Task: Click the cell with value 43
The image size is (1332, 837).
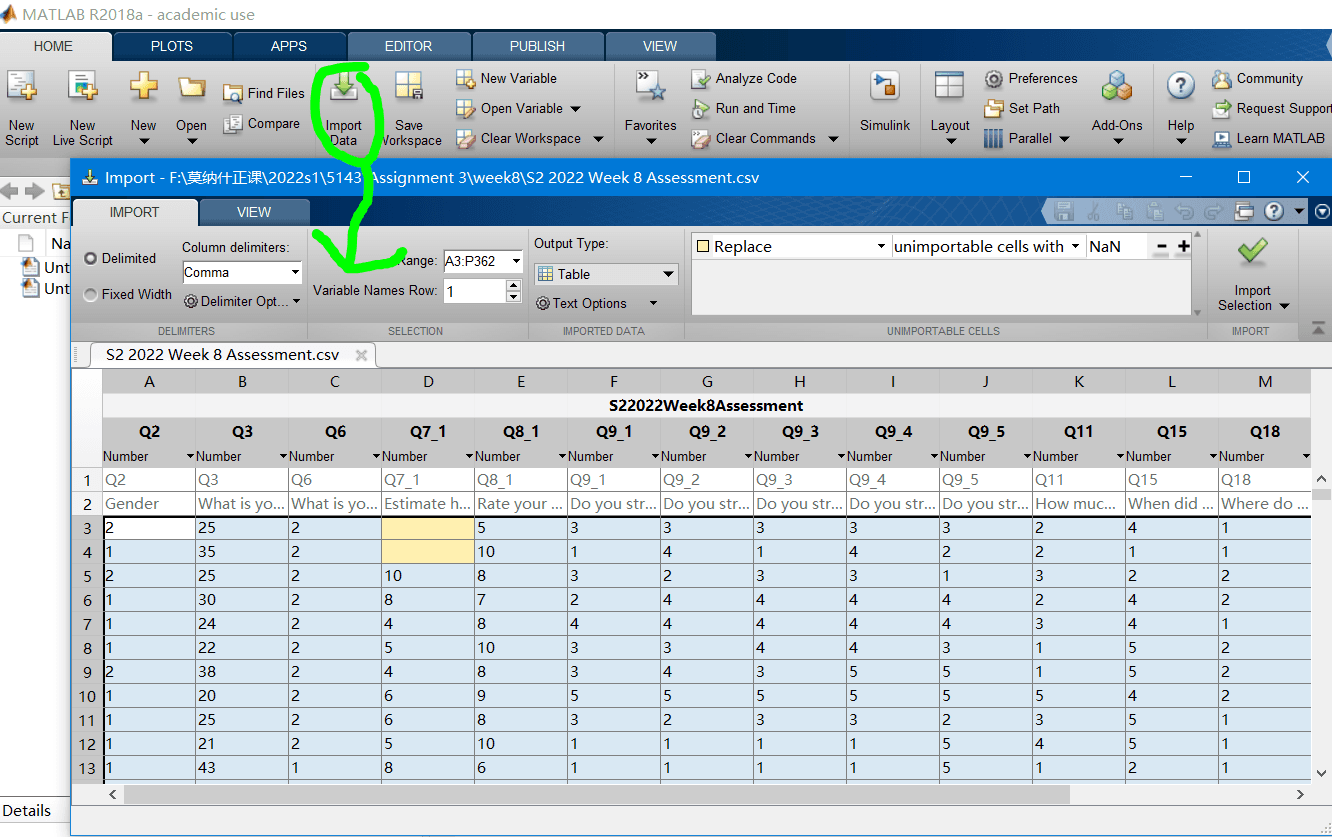Action: point(242,768)
